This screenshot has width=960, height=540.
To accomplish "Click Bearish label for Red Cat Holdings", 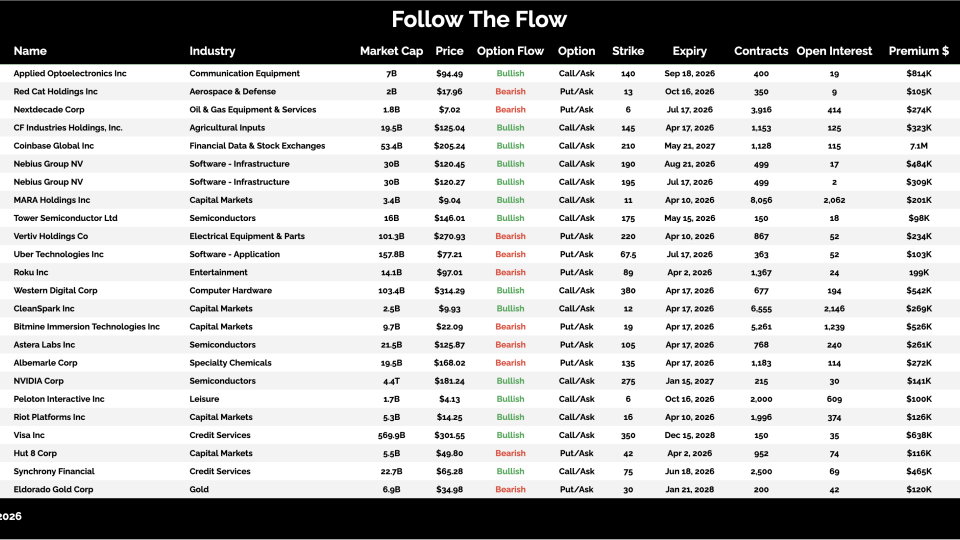I will click(510, 92).
